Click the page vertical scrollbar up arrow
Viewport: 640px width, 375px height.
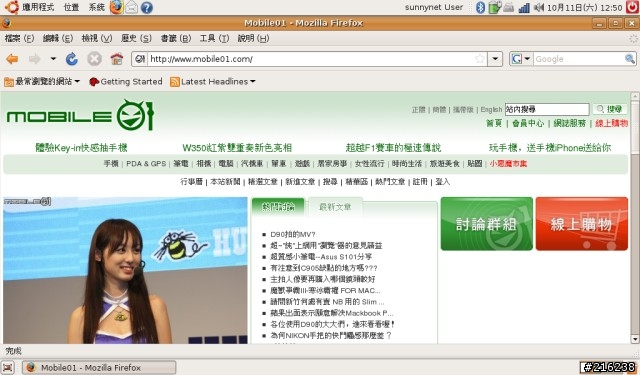[x=635, y=97]
